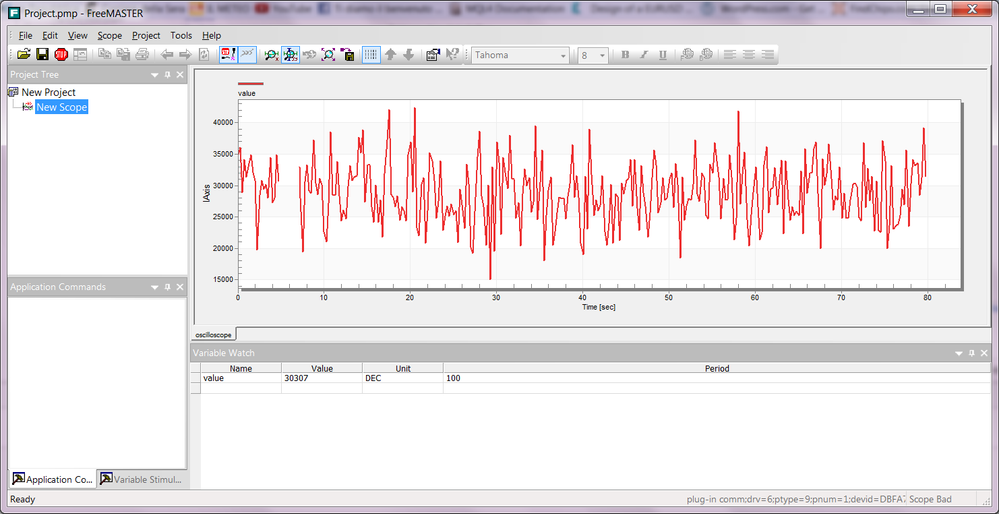The image size is (999, 514).
Task: Click the background color globe icon
Action: click(x=706, y=55)
